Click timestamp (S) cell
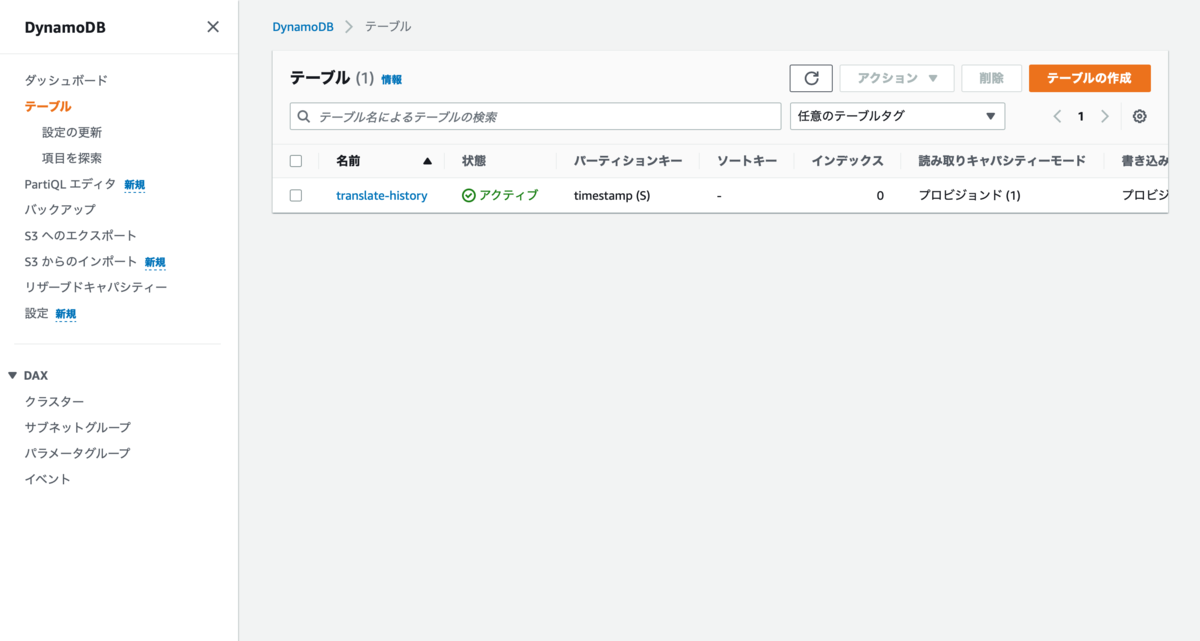 click(x=612, y=196)
